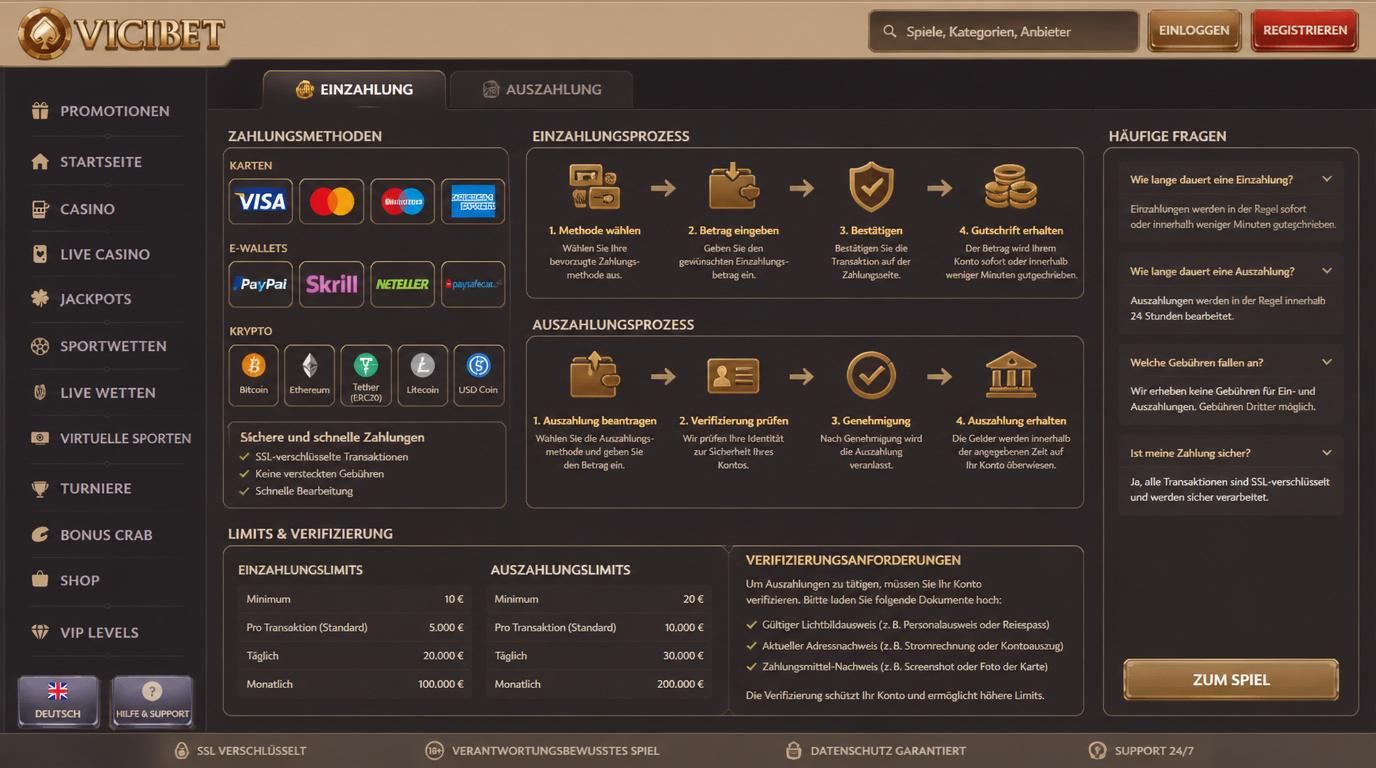
Task: Select the PayPal e-wallet option
Action: click(261, 284)
